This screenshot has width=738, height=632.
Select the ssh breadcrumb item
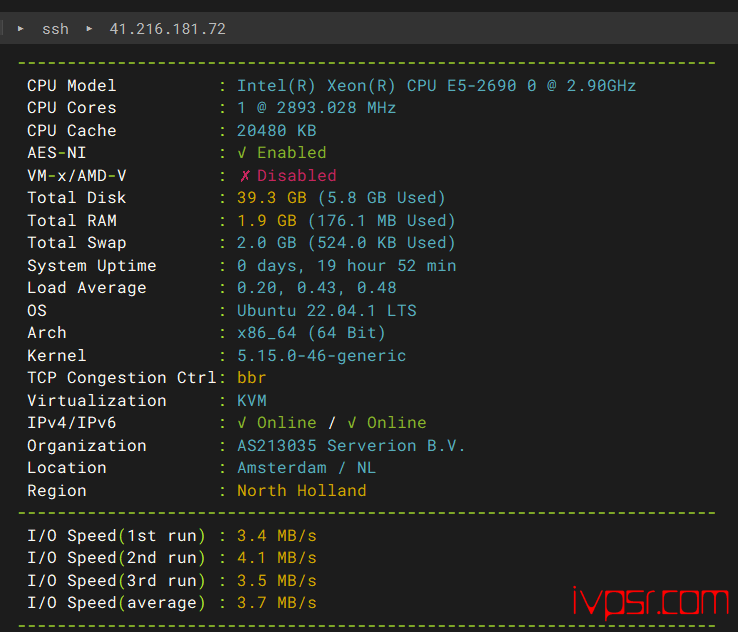point(55,29)
